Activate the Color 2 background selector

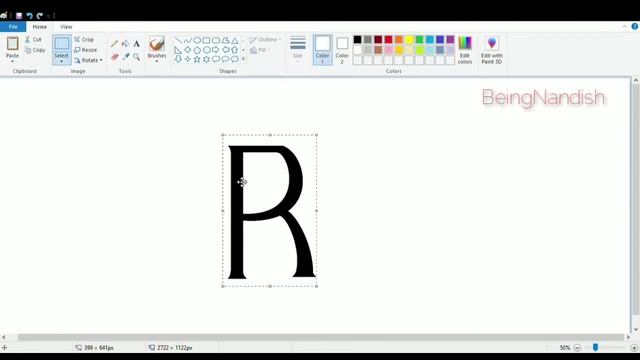pos(342,50)
